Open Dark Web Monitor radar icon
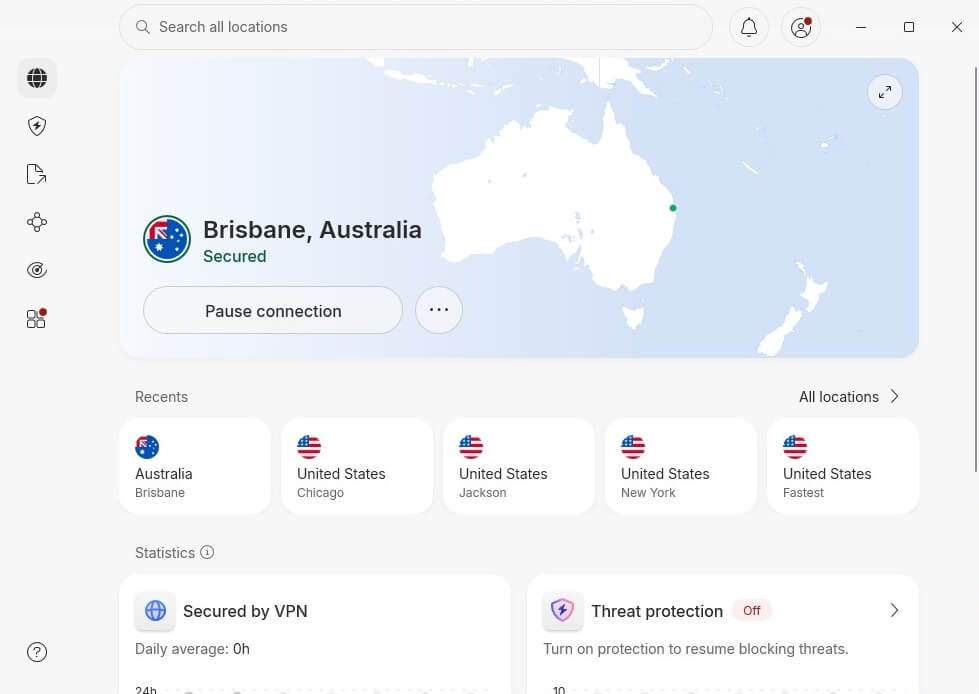The image size is (979, 694). click(x=37, y=270)
